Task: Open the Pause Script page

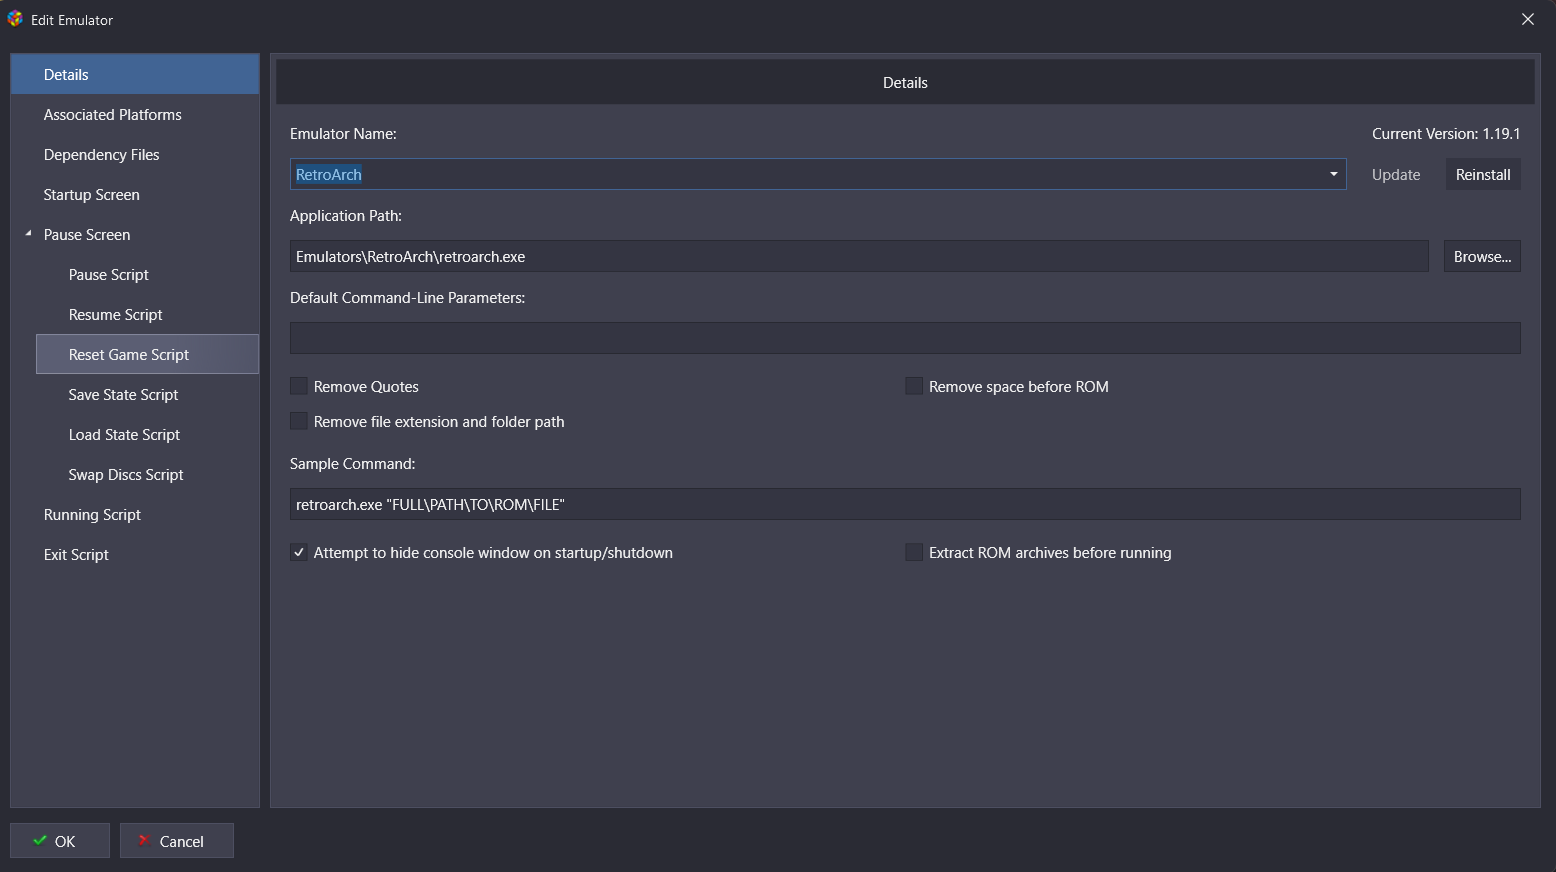Action: [147, 274]
